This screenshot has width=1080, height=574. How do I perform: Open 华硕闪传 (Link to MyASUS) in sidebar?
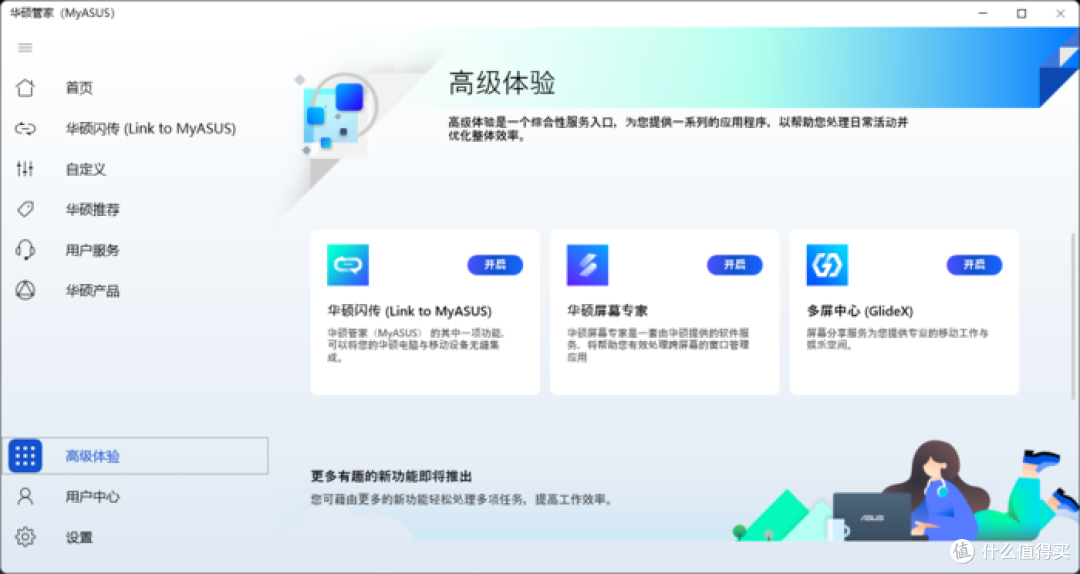pos(151,128)
